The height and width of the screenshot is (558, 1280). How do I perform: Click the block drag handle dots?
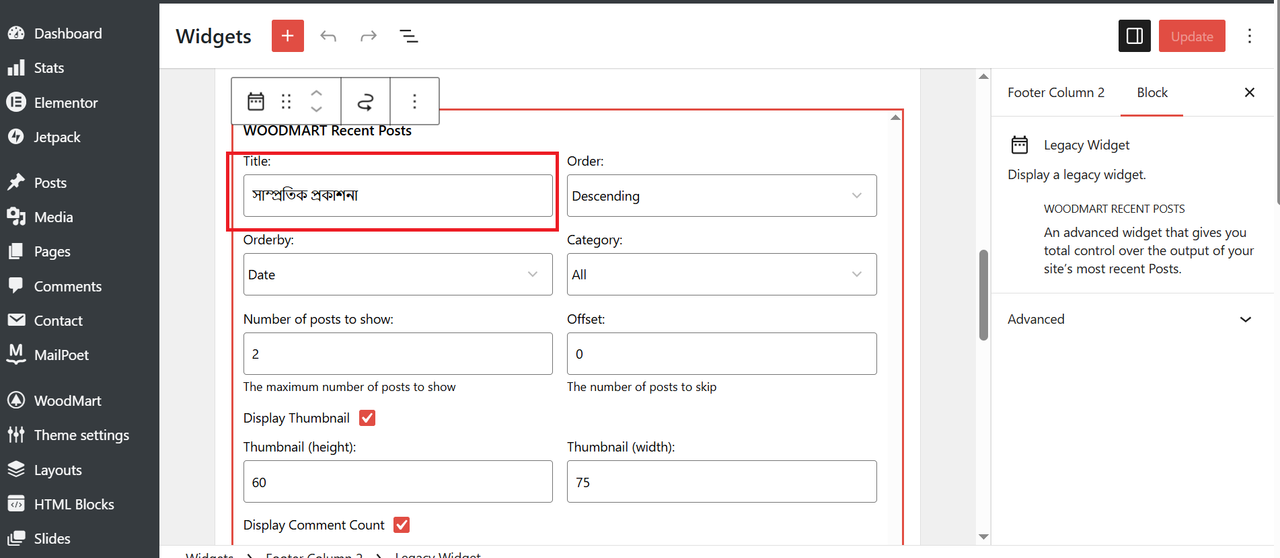click(286, 101)
